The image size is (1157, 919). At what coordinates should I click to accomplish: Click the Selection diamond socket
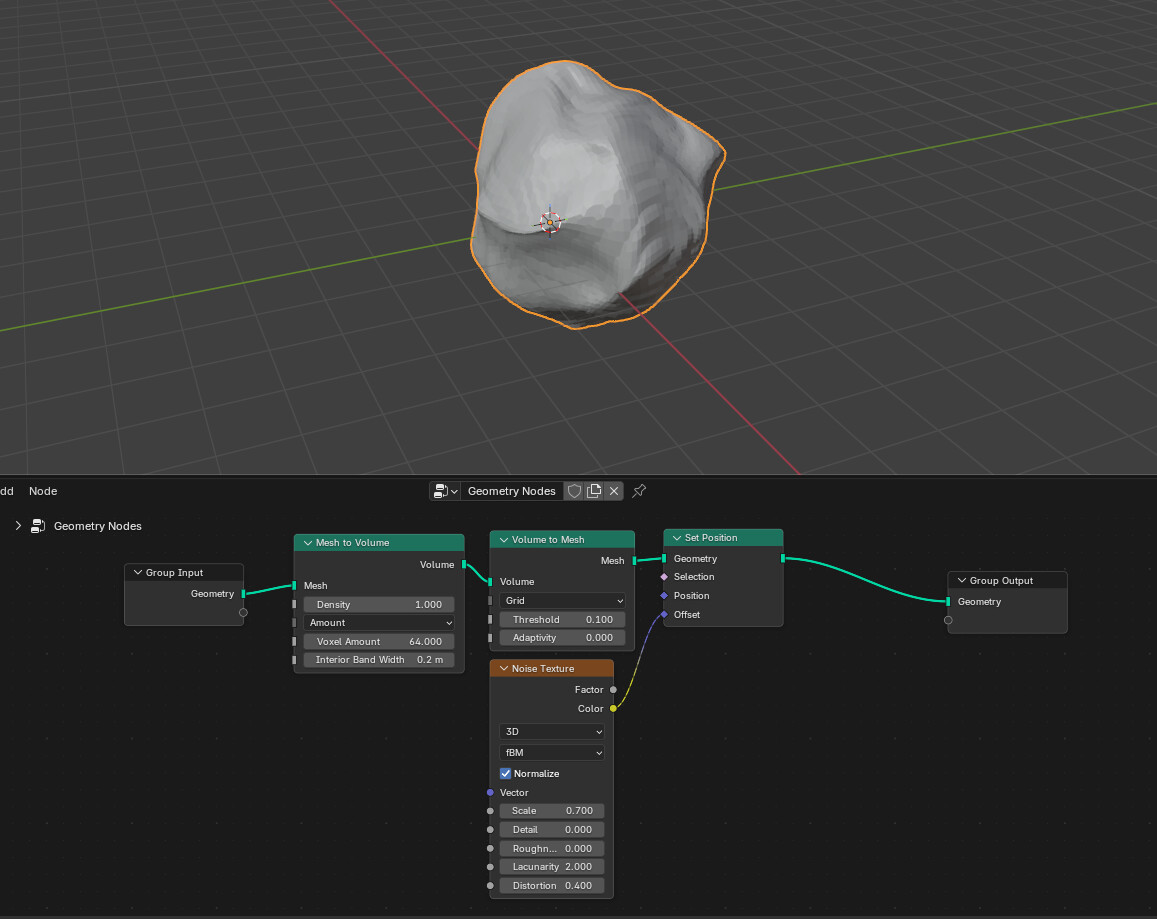664,577
